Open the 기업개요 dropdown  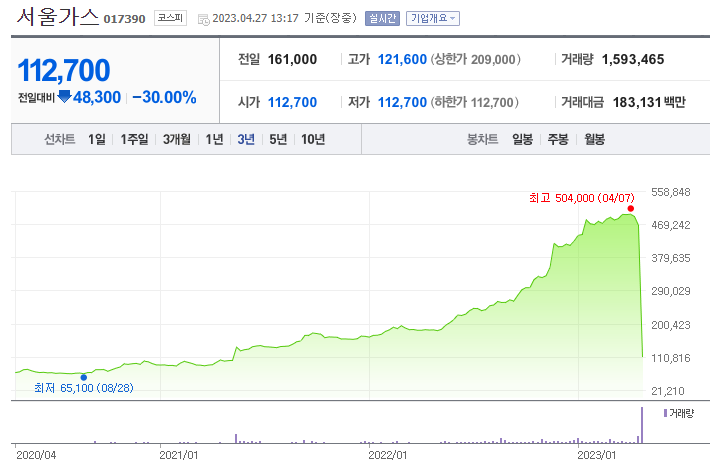point(432,18)
